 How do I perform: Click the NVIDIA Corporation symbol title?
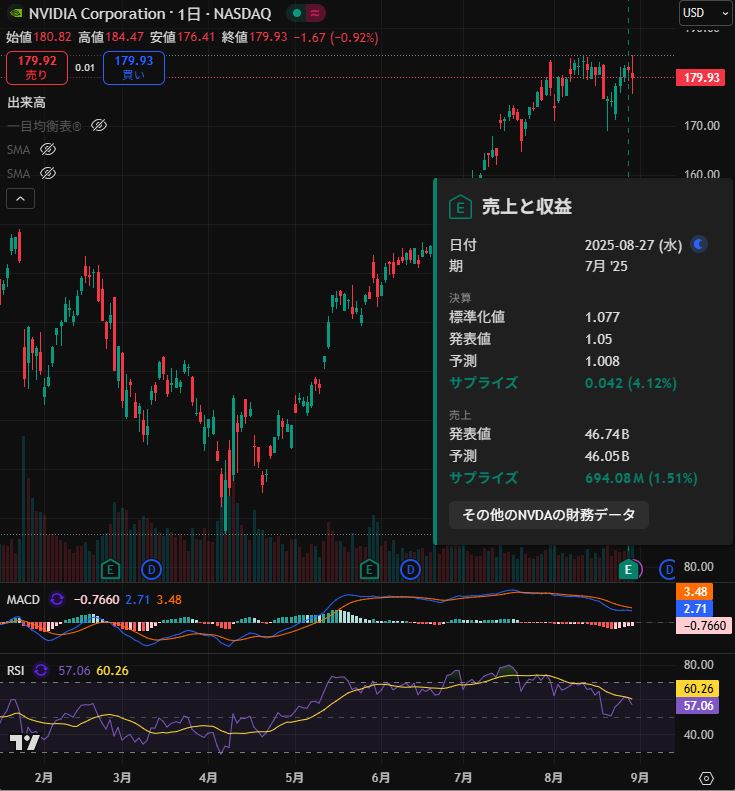coord(97,14)
